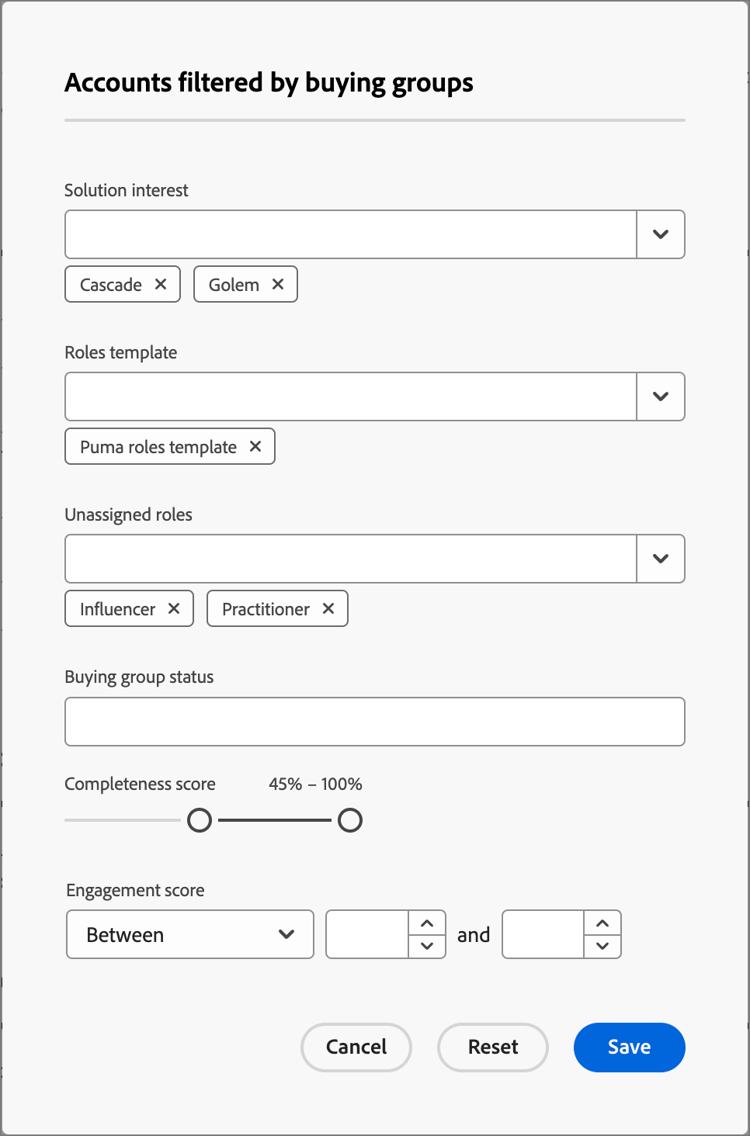Remove the Puma roles template tag

(x=256, y=446)
